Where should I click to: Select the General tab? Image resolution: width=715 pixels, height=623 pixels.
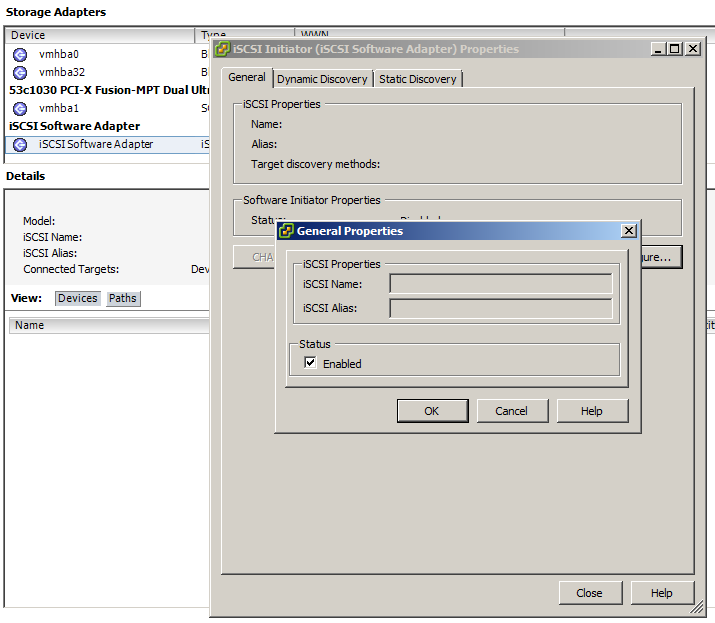point(247,78)
